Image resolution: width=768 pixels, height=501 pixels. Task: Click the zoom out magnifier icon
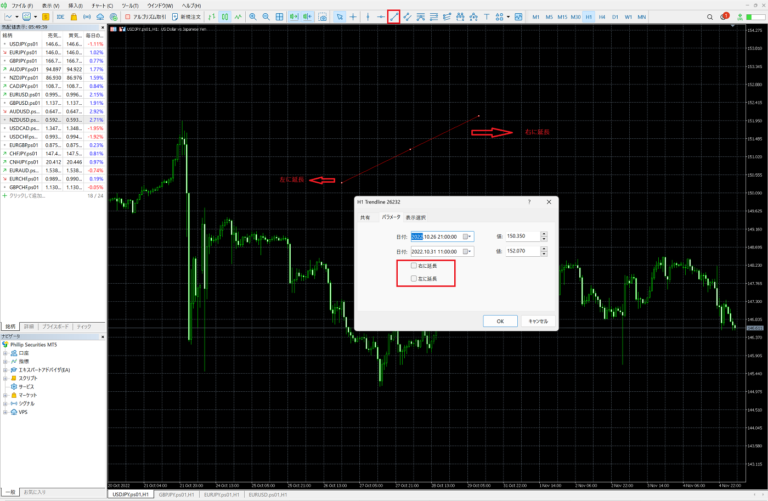click(265, 17)
